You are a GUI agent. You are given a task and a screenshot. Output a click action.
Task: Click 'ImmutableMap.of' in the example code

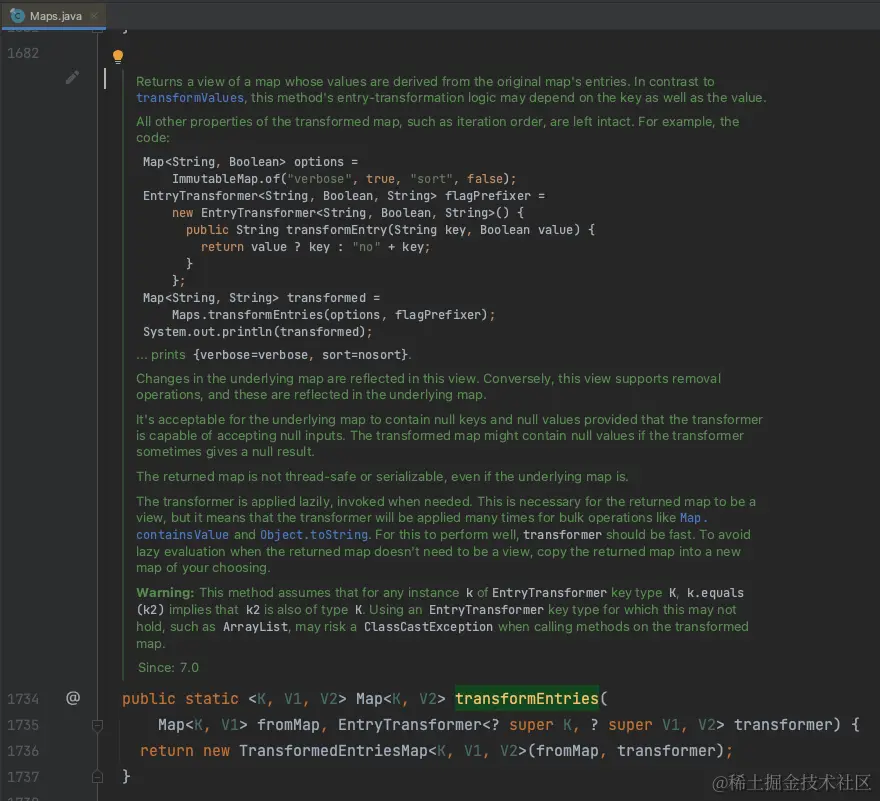(x=226, y=179)
